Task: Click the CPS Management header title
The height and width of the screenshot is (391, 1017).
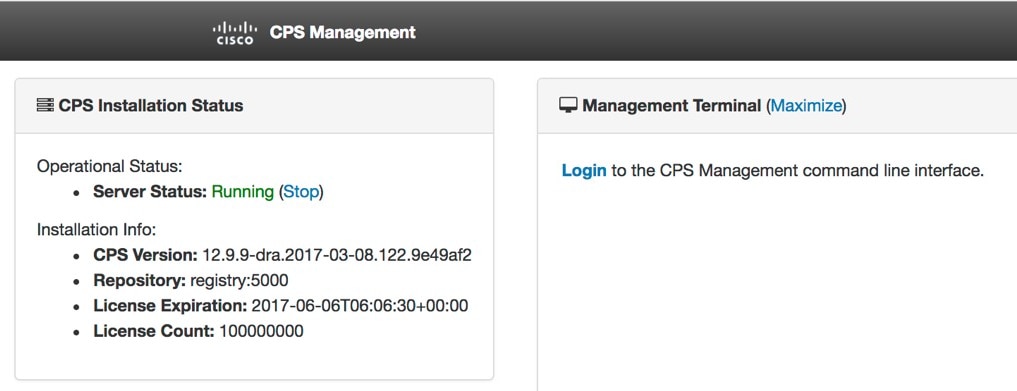Action: 342,32
